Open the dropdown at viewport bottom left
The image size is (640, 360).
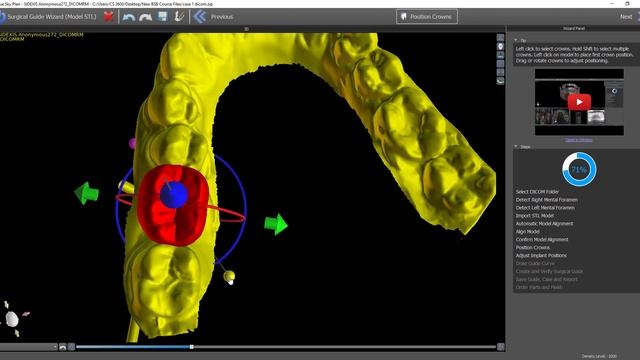click(29, 347)
